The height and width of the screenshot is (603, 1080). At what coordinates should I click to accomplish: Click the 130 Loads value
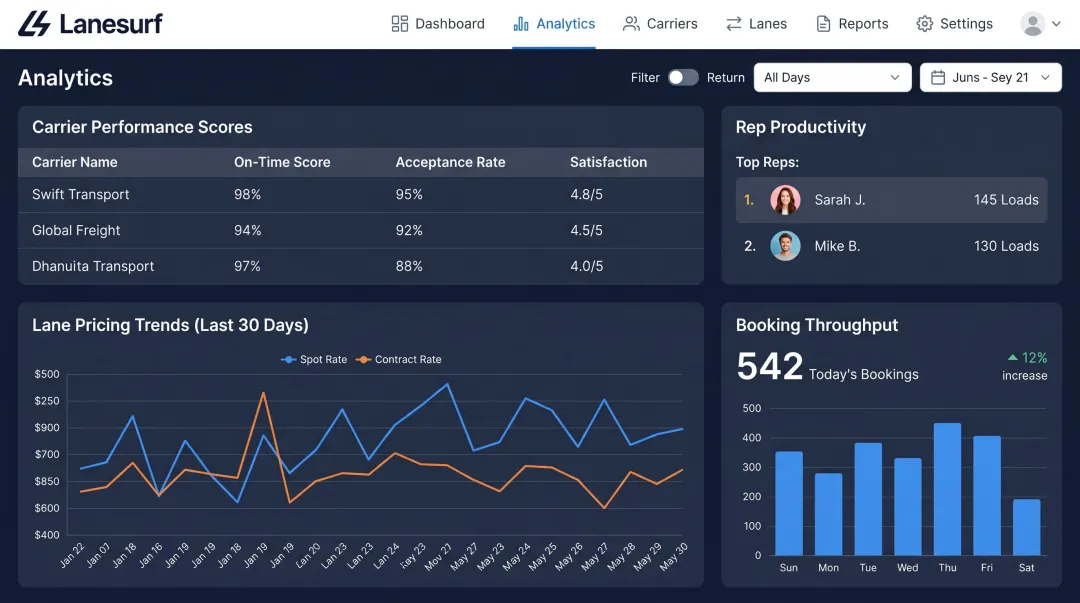tap(1006, 246)
